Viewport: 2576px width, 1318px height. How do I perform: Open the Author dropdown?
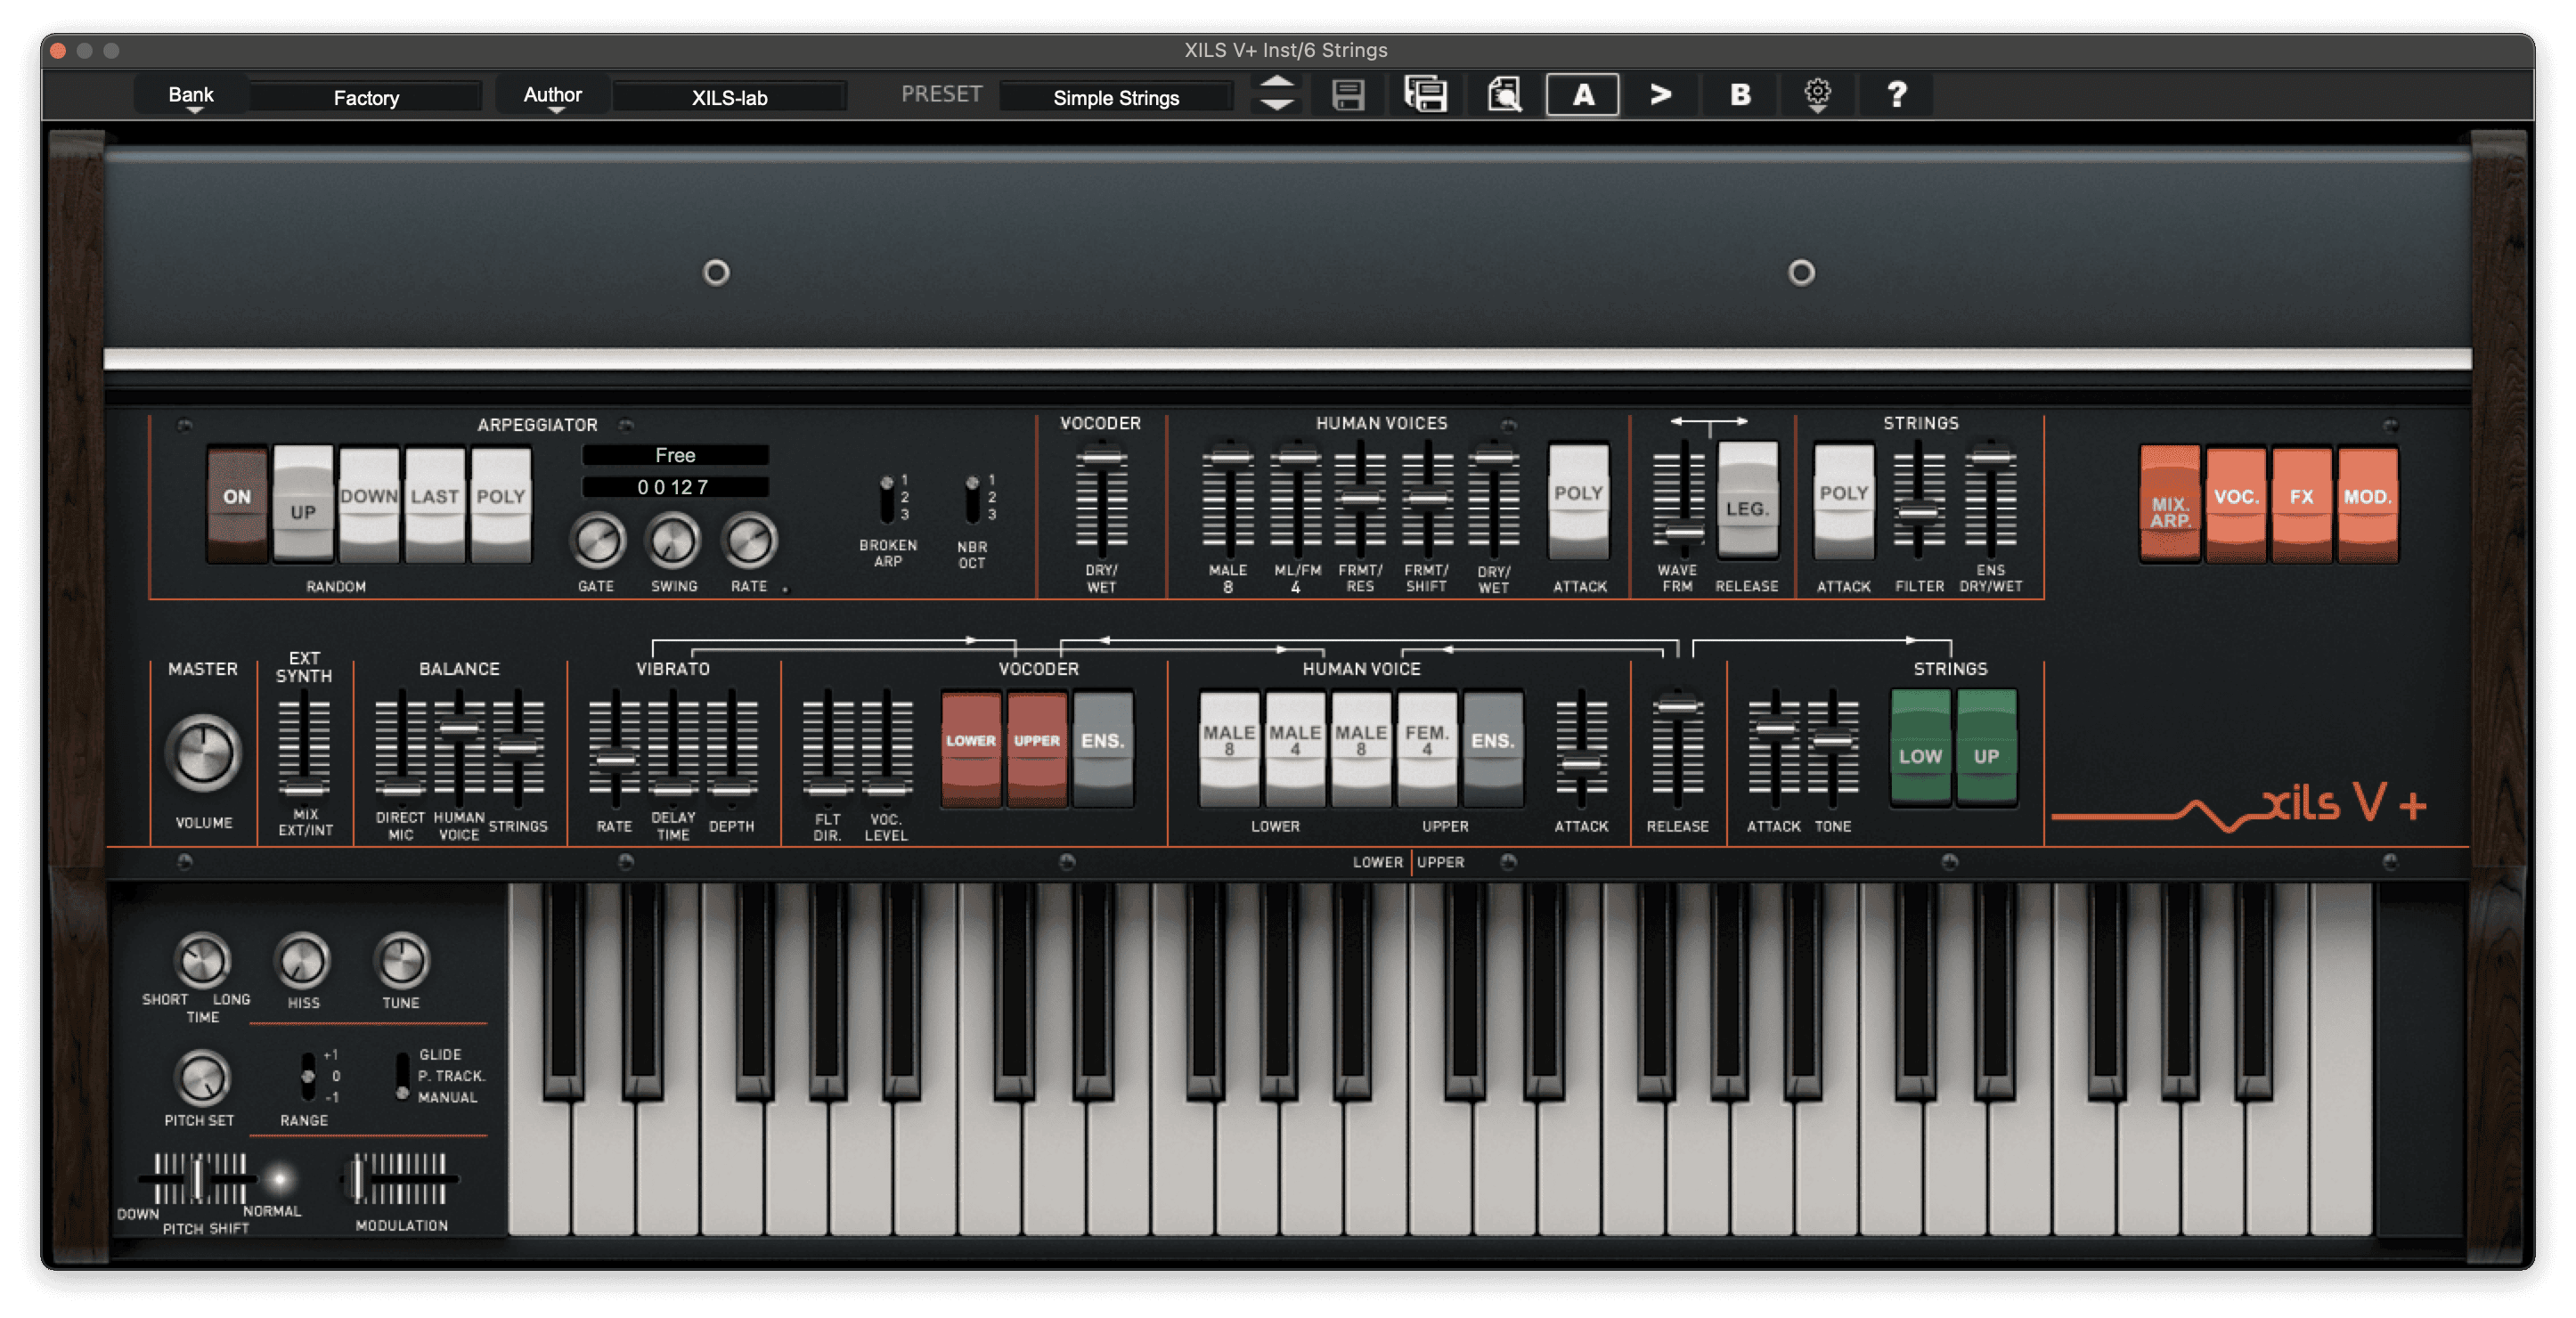pyautogui.click(x=552, y=97)
